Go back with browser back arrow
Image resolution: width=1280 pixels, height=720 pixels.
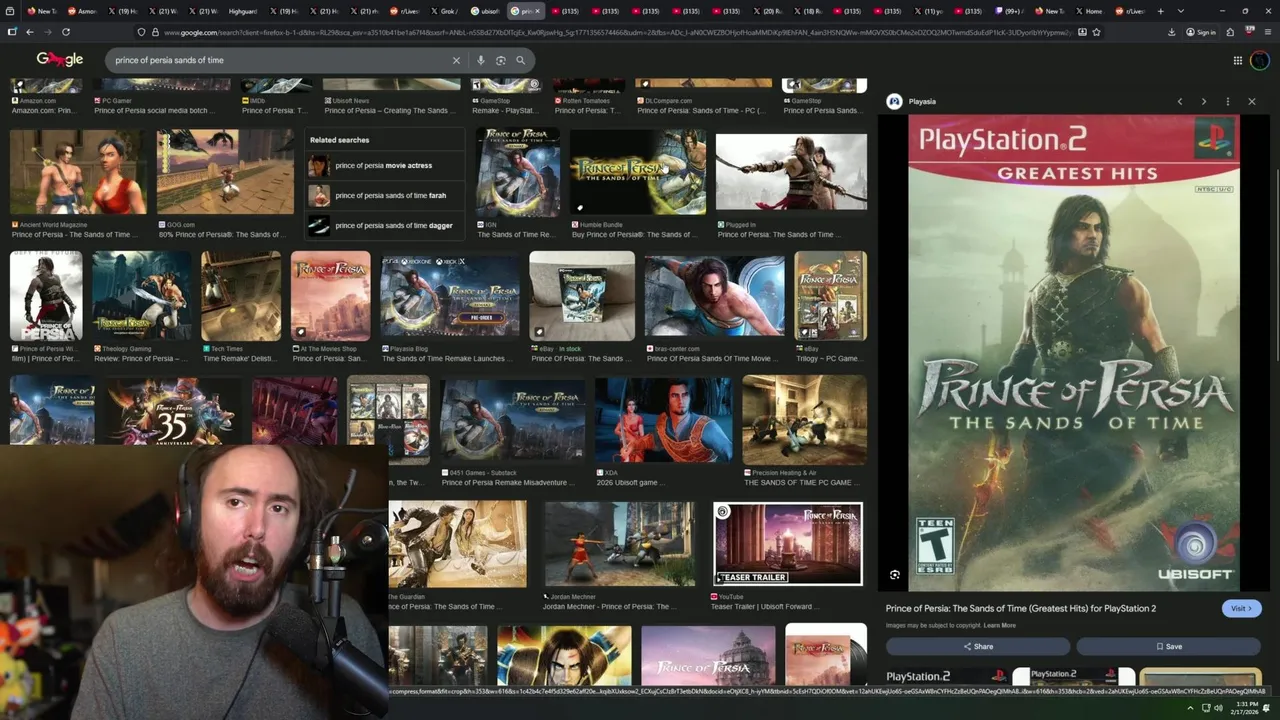click(29, 32)
